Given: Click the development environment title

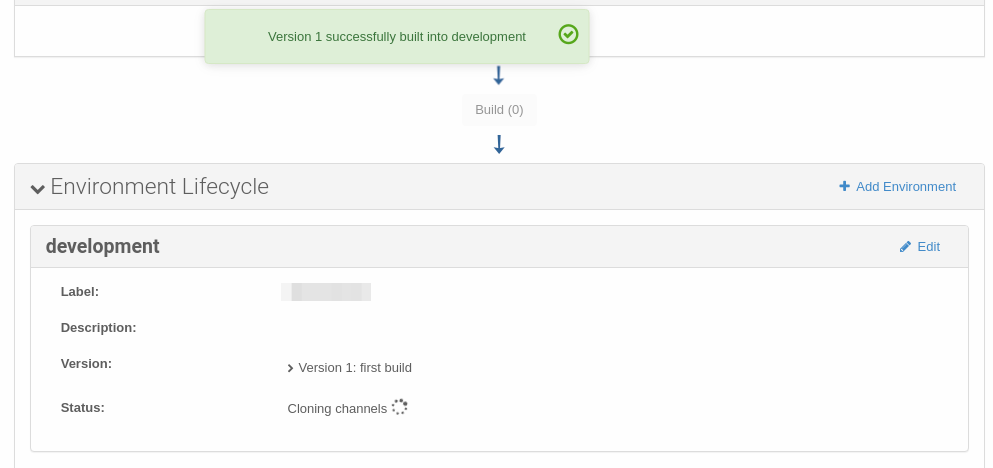Looking at the screenshot, I should pos(103,246).
